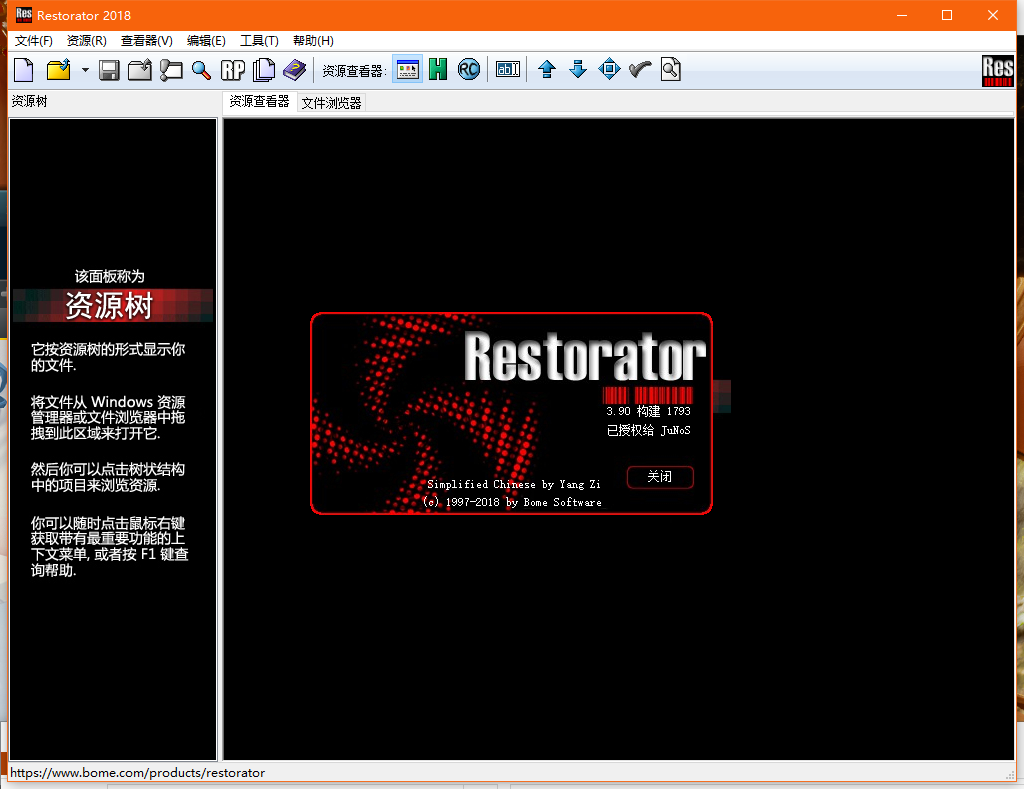The height and width of the screenshot is (789, 1024).
Task: Open the 工具(T) menu
Action: (259, 41)
